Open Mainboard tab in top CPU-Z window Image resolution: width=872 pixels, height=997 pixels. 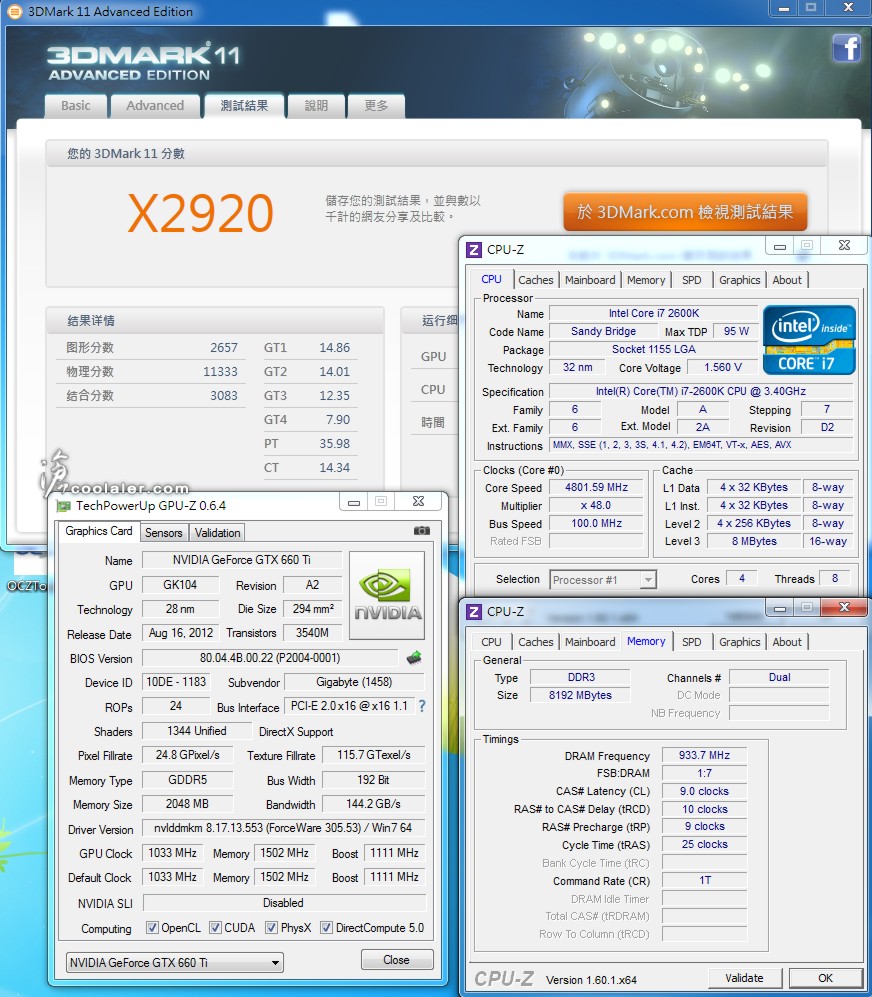click(590, 280)
